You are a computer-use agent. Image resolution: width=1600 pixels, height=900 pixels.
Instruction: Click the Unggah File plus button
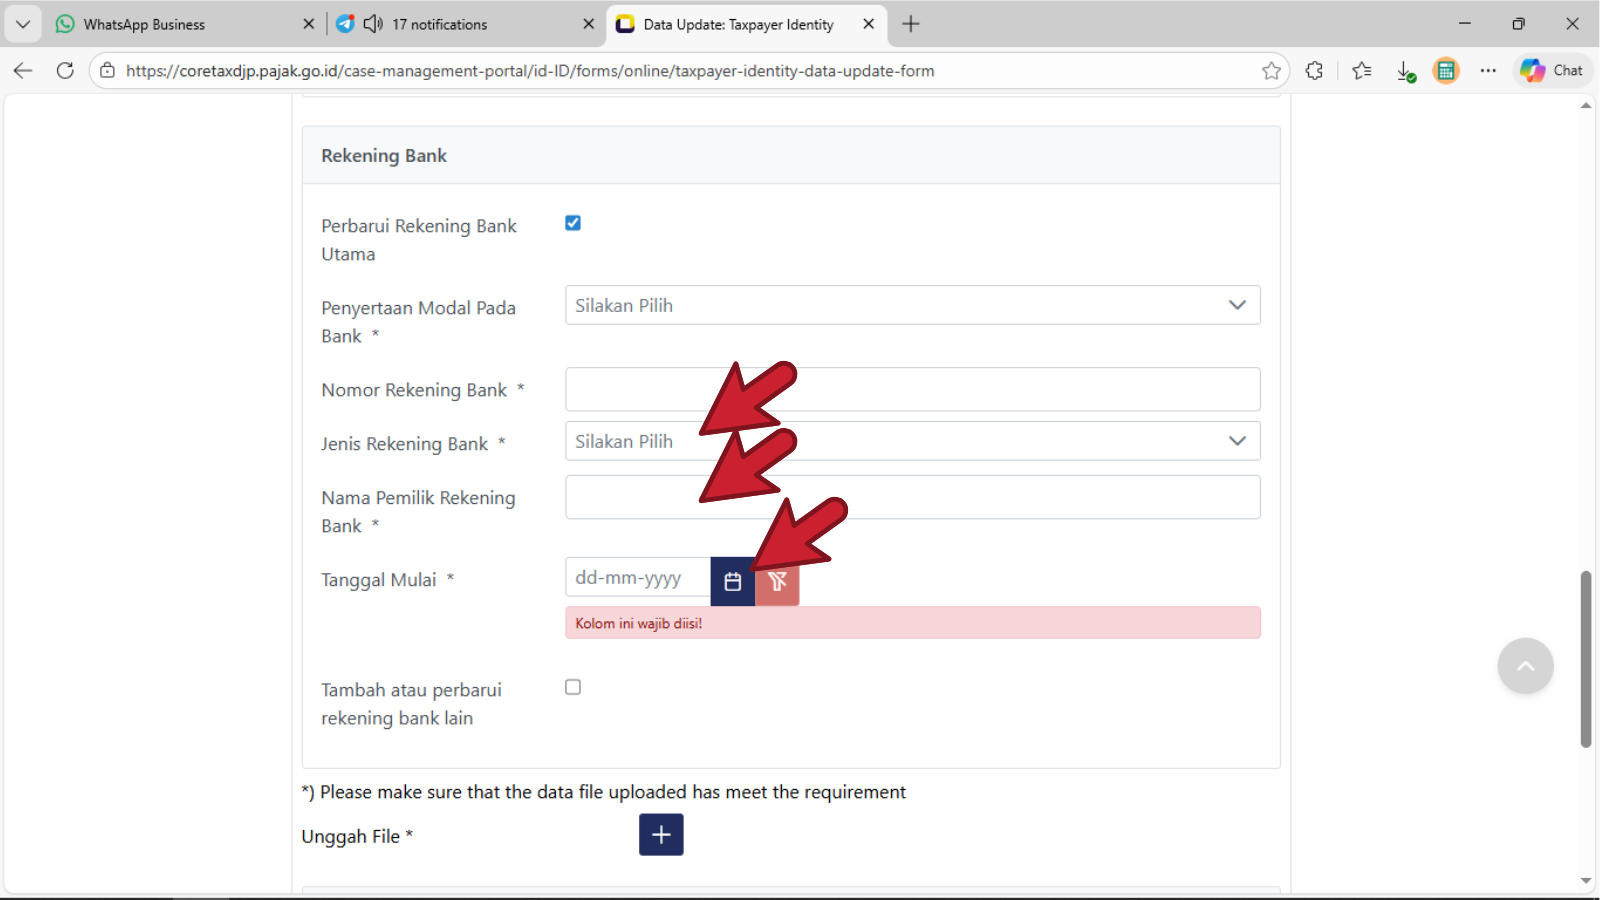point(661,835)
